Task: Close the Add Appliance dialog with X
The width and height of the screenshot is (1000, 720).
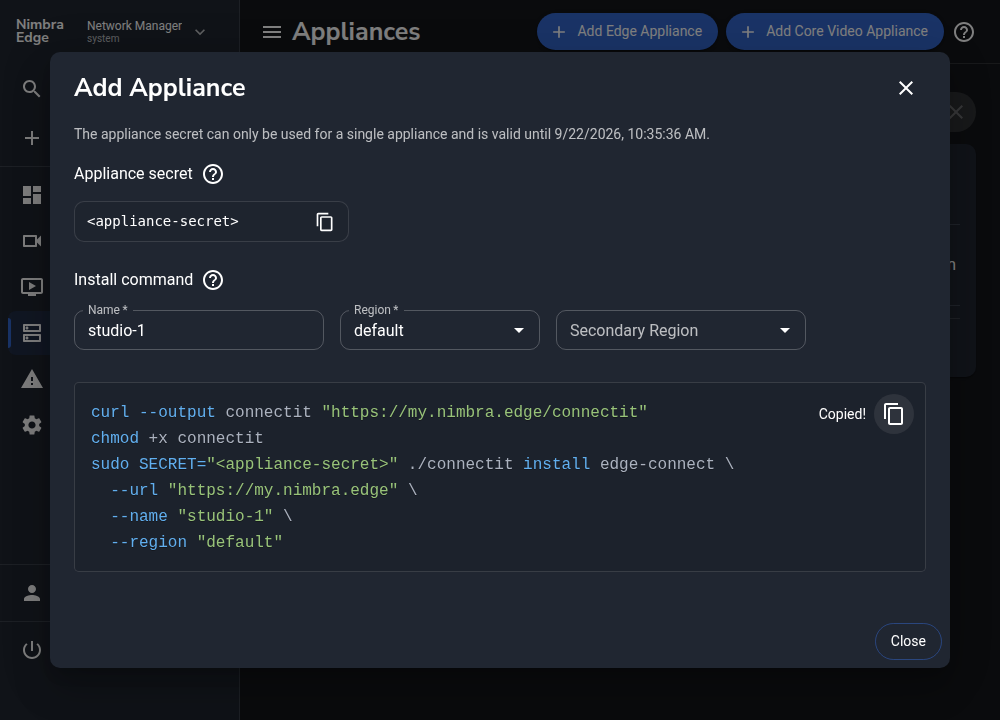Action: tap(906, 88)
